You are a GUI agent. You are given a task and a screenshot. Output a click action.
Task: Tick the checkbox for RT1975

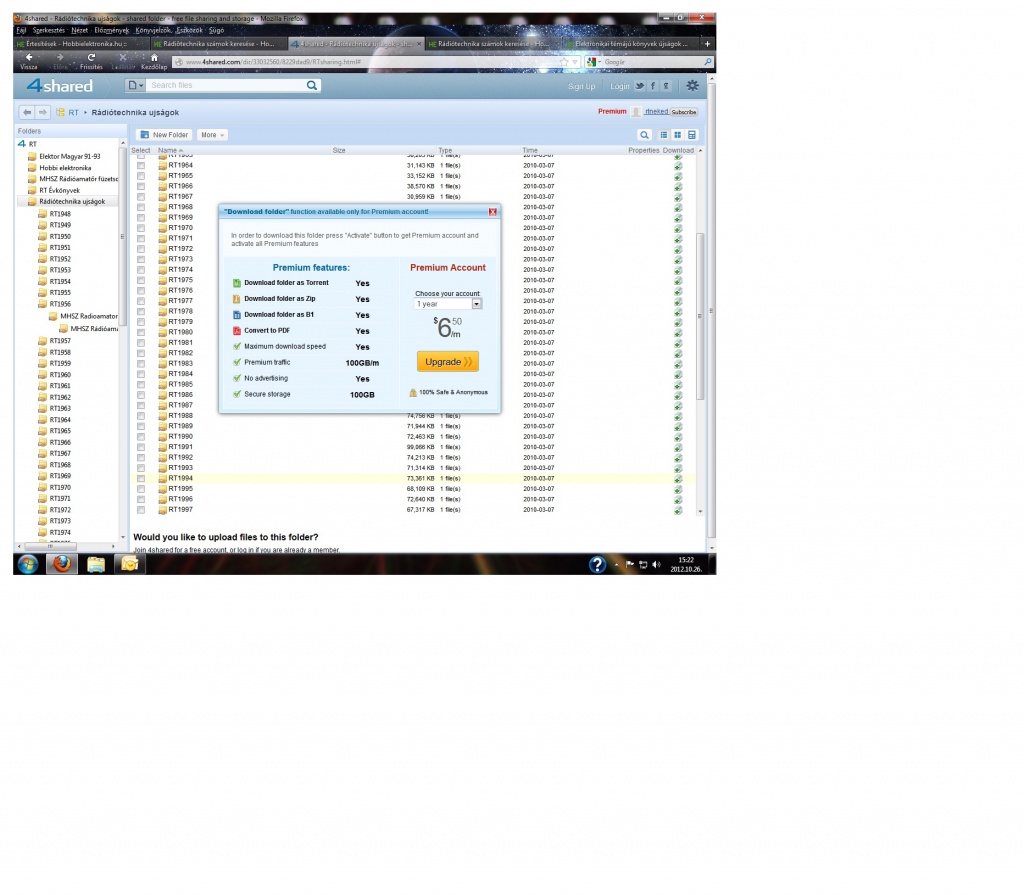pyautogui.click(x=141, y=280)
